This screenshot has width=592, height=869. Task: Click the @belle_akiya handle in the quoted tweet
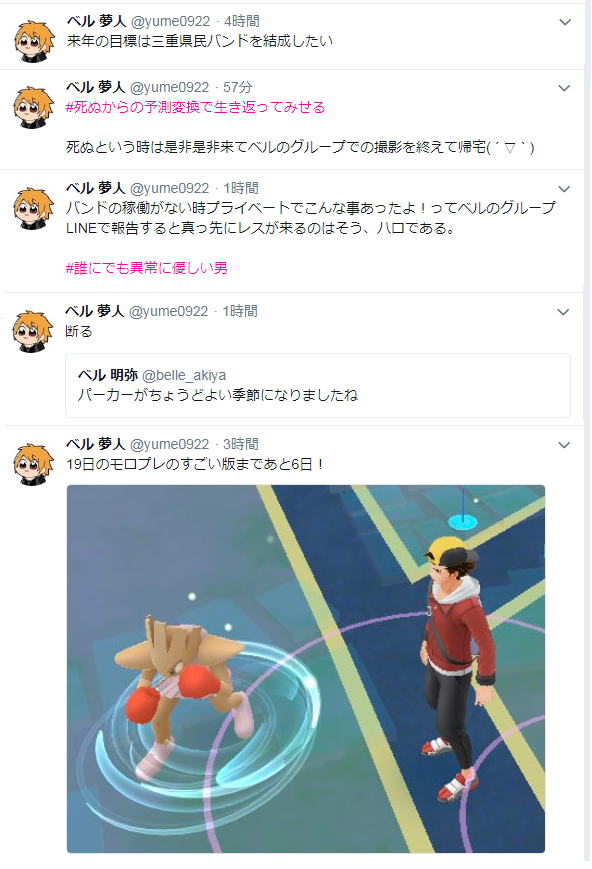coord(184,375)
